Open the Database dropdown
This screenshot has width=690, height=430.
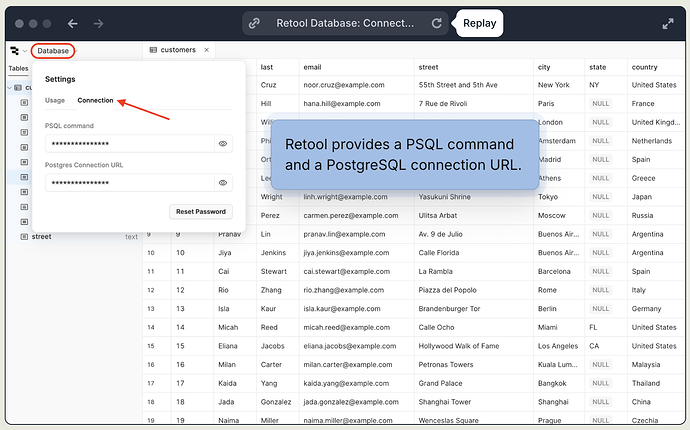pyautogui.click(x=53, y=51)
